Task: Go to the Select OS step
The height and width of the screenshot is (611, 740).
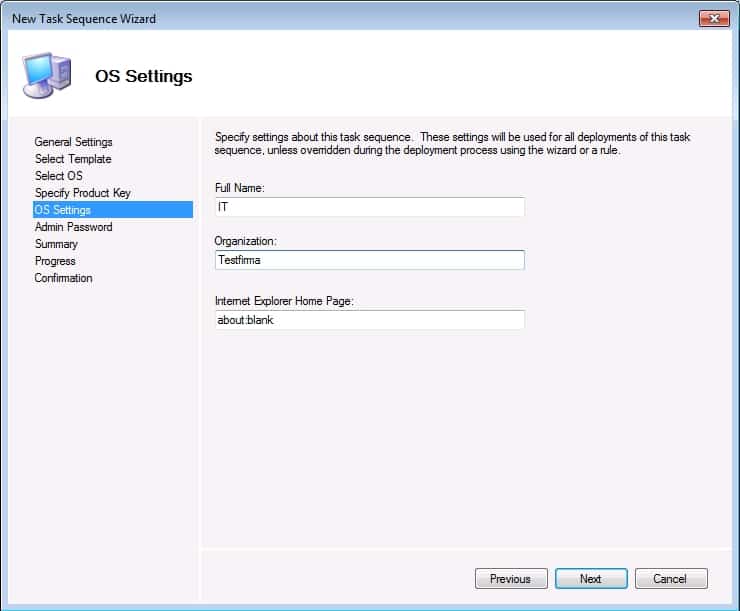Action: [59, 176]
